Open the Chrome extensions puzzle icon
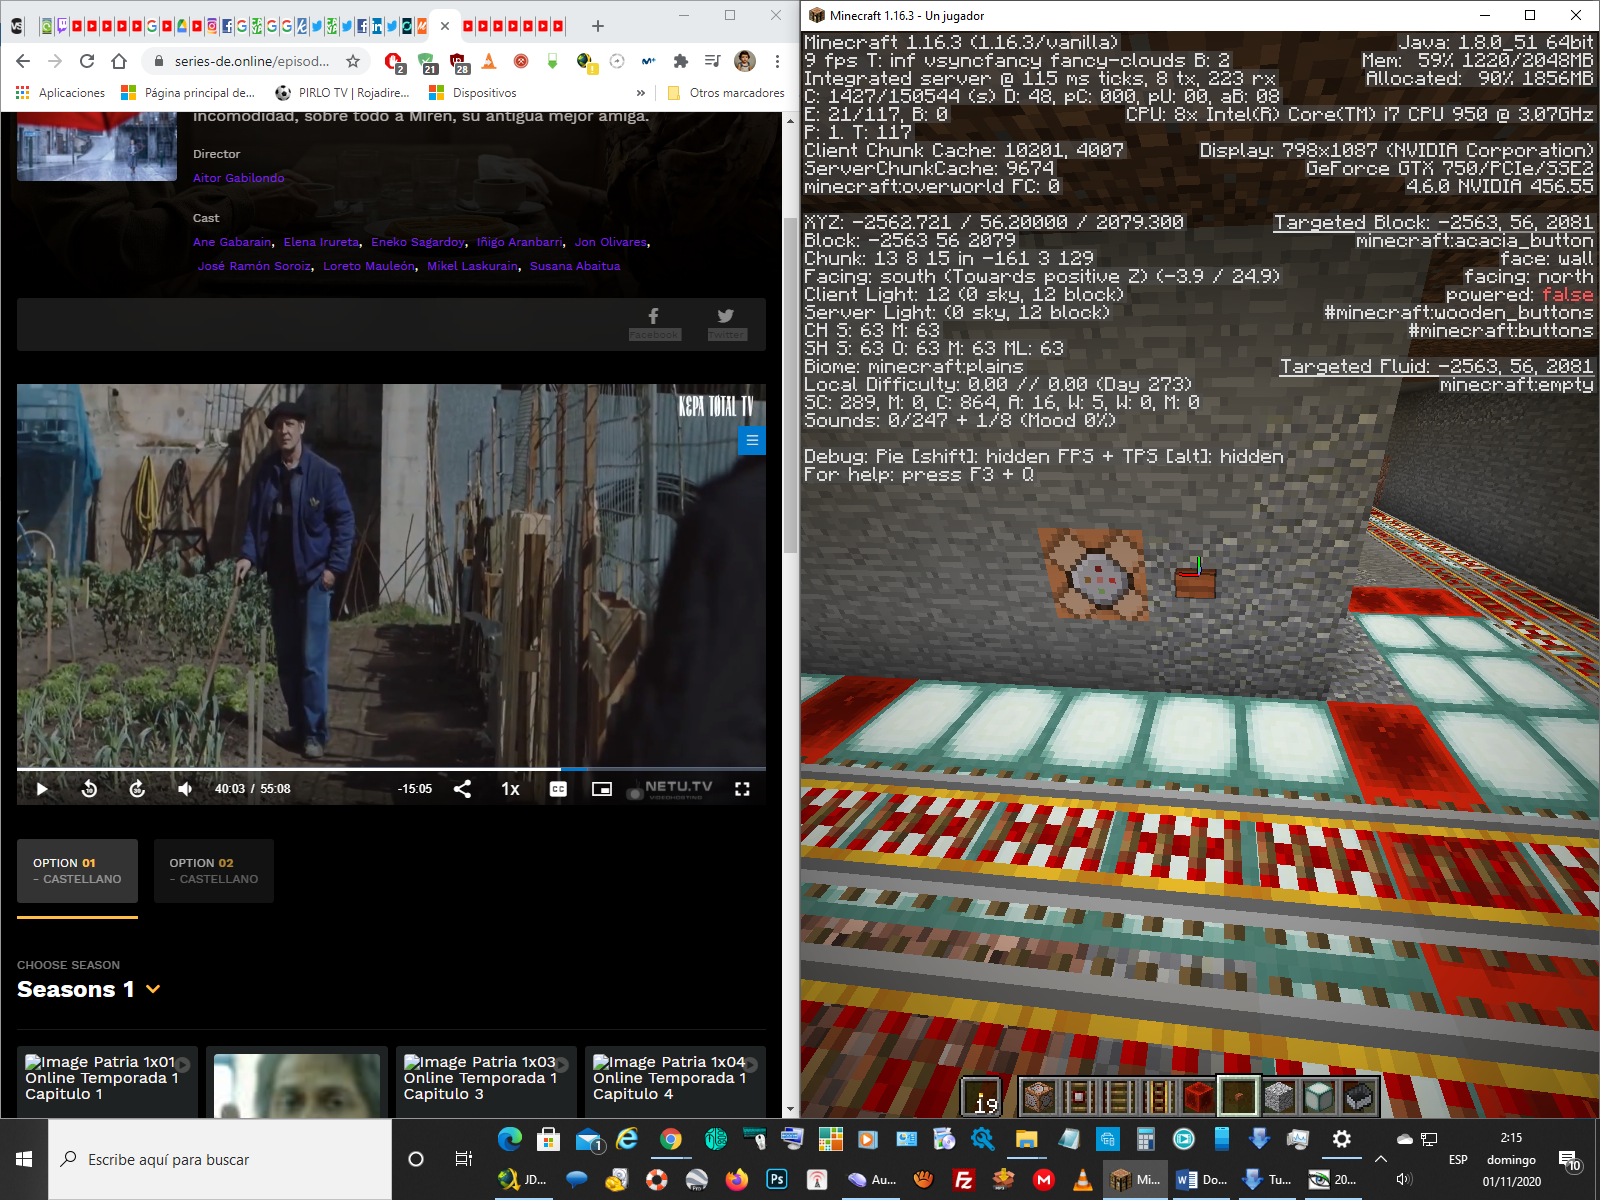The width and height of the screenshot is (1600, 1200). (x=681, y=61)
